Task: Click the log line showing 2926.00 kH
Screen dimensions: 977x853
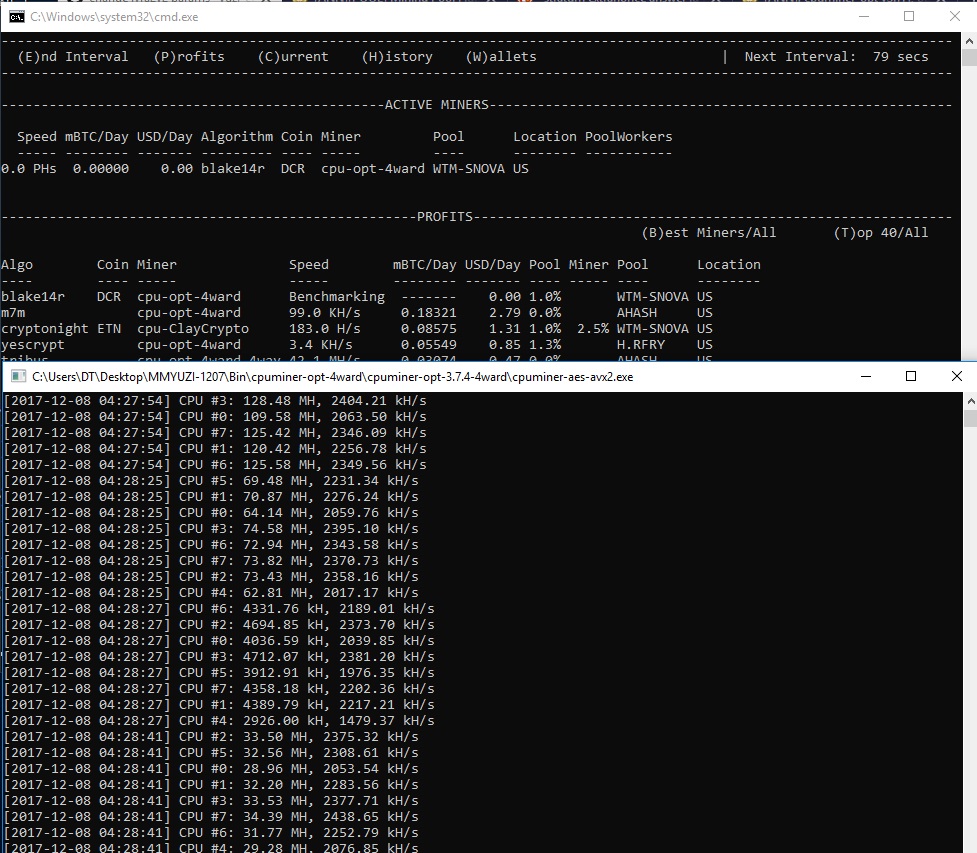Action: click(x=219, y=721)
